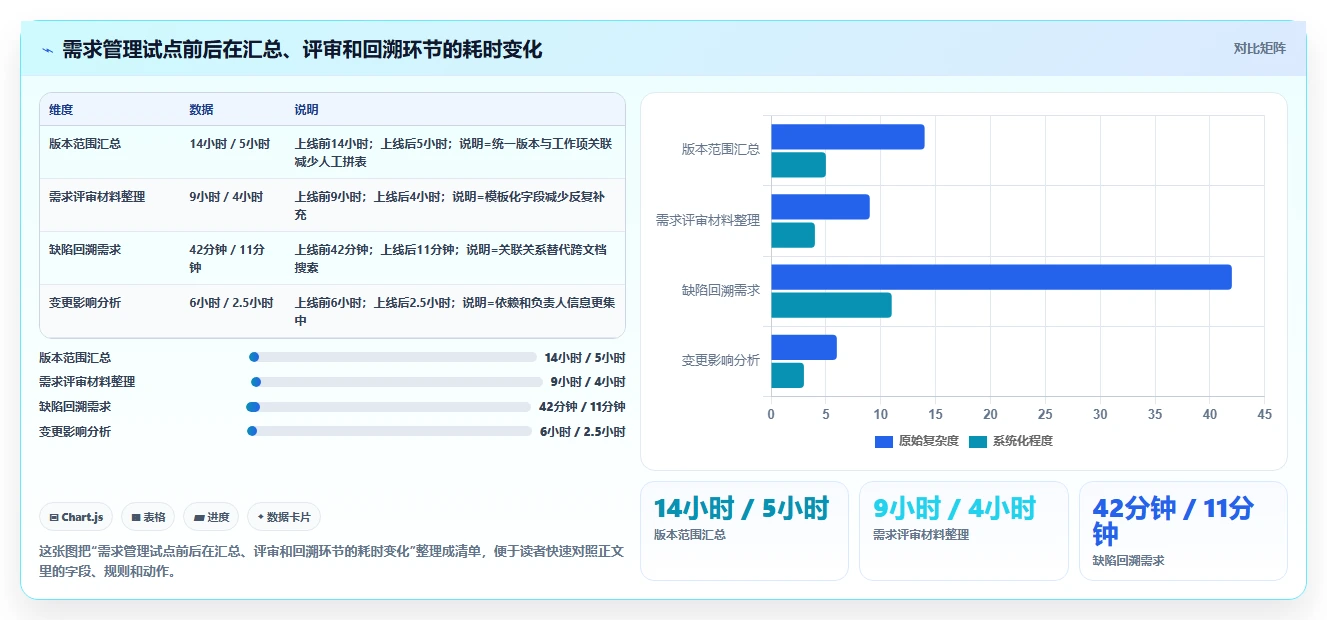
Task: Toggle the 原始复杂度 legend swatch
Action: [883, 441]
